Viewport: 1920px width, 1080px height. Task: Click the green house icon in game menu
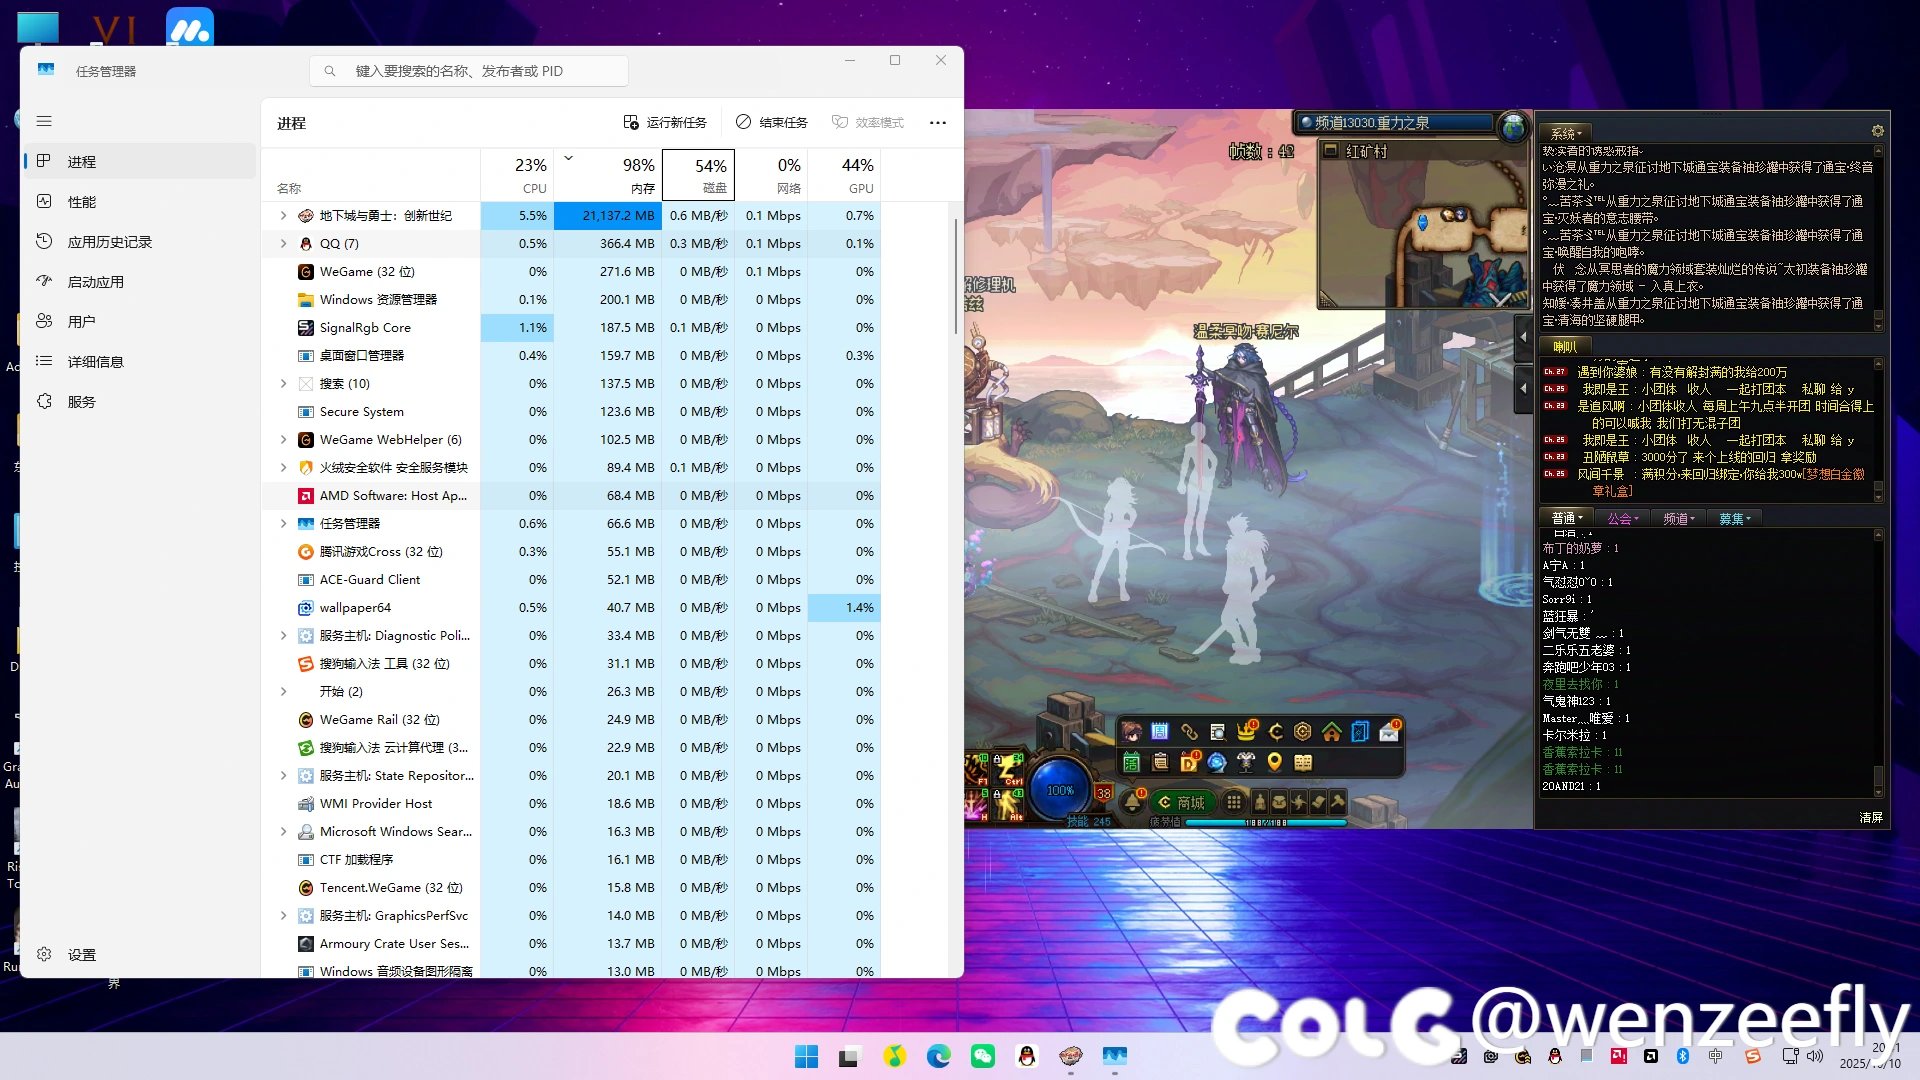pyautogui.click(x=1331, y=732)
